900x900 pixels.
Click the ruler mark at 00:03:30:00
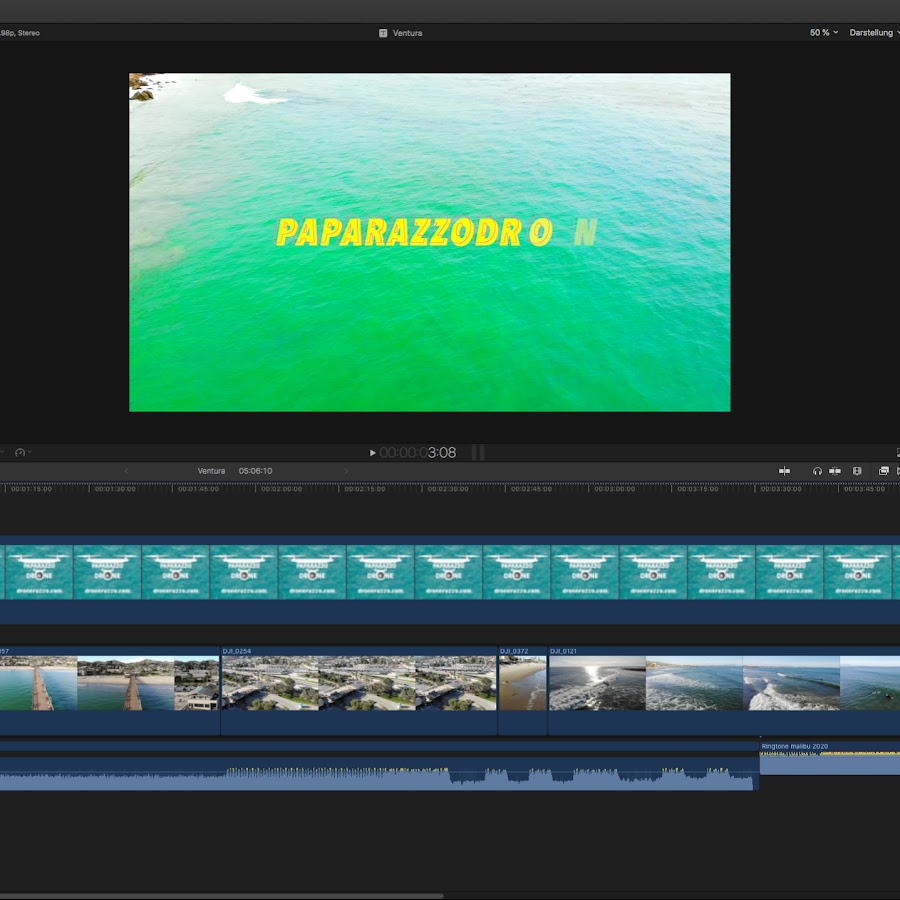coord(781,489)
